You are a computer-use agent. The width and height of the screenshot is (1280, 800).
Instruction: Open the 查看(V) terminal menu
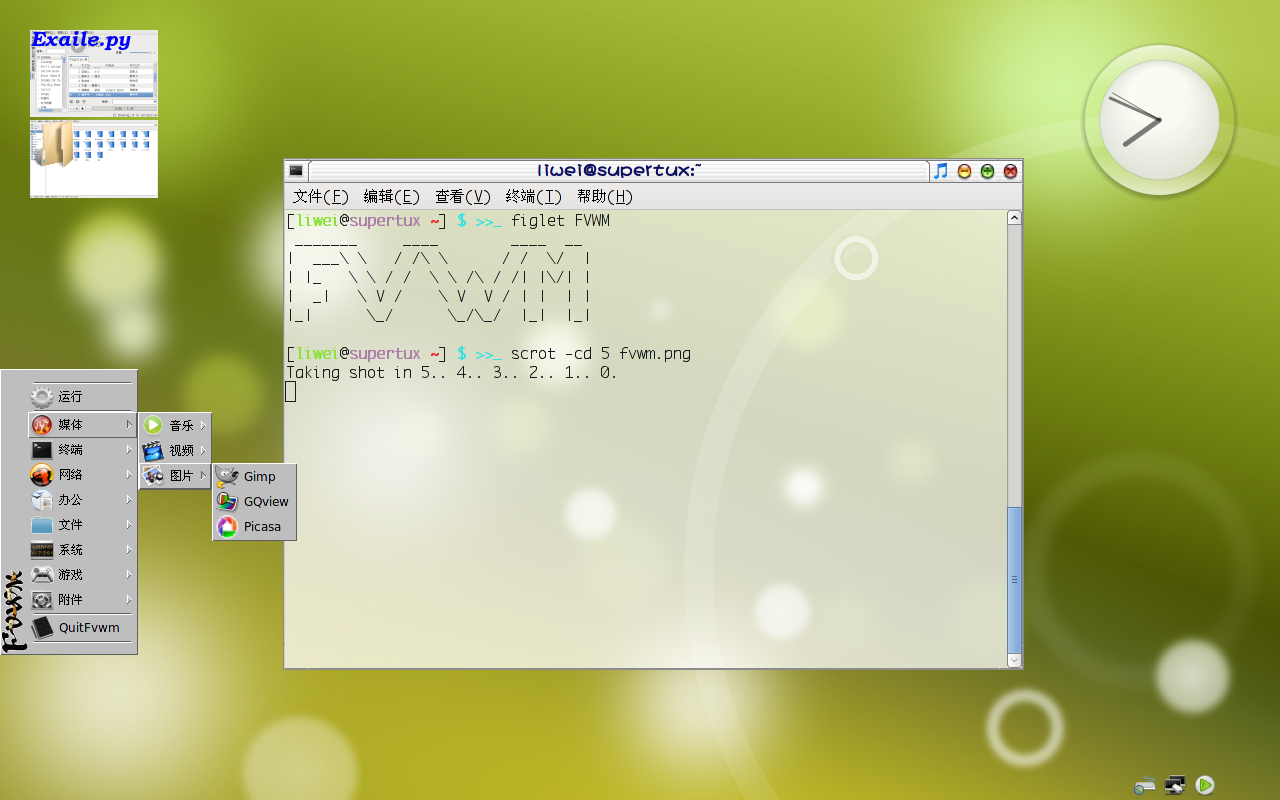point(463,196)
